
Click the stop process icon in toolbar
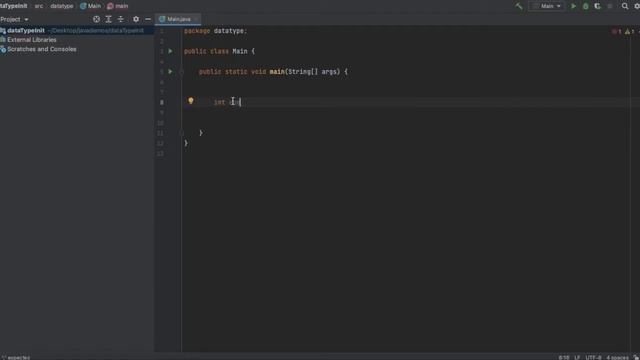610,6
